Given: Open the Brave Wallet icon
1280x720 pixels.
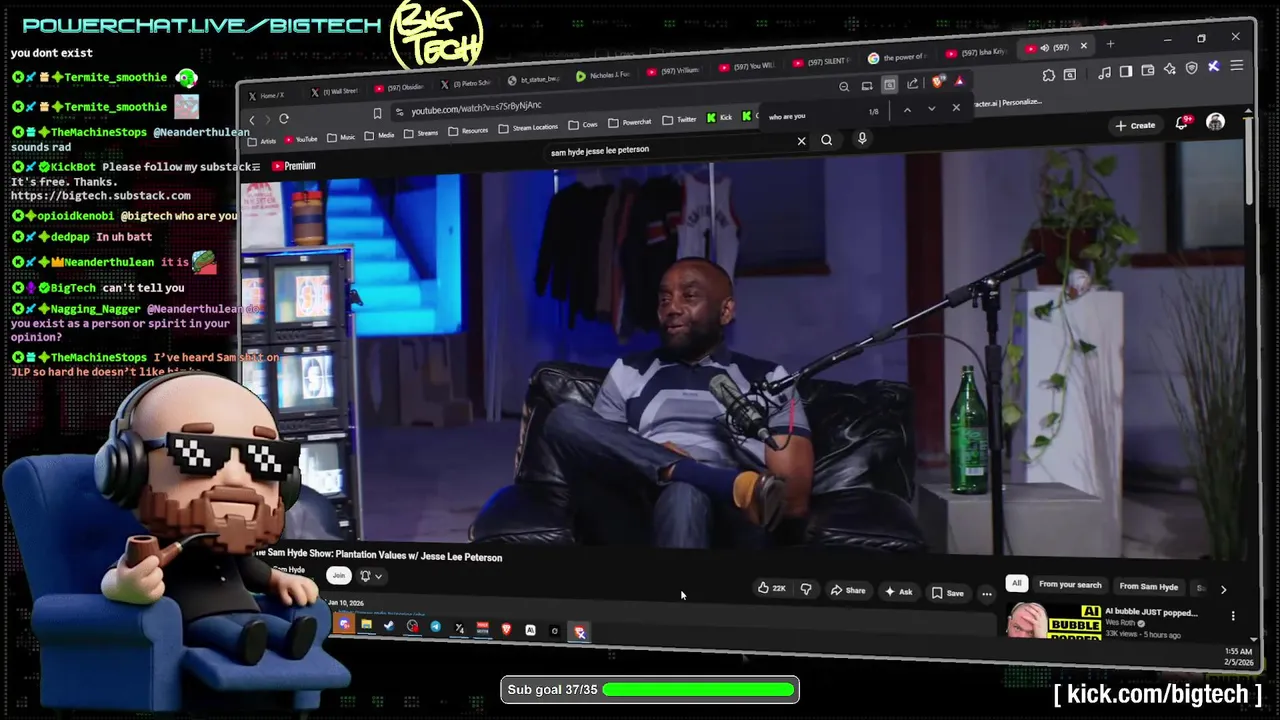Looking at the screenshot, I should (x=1147, y=70).
